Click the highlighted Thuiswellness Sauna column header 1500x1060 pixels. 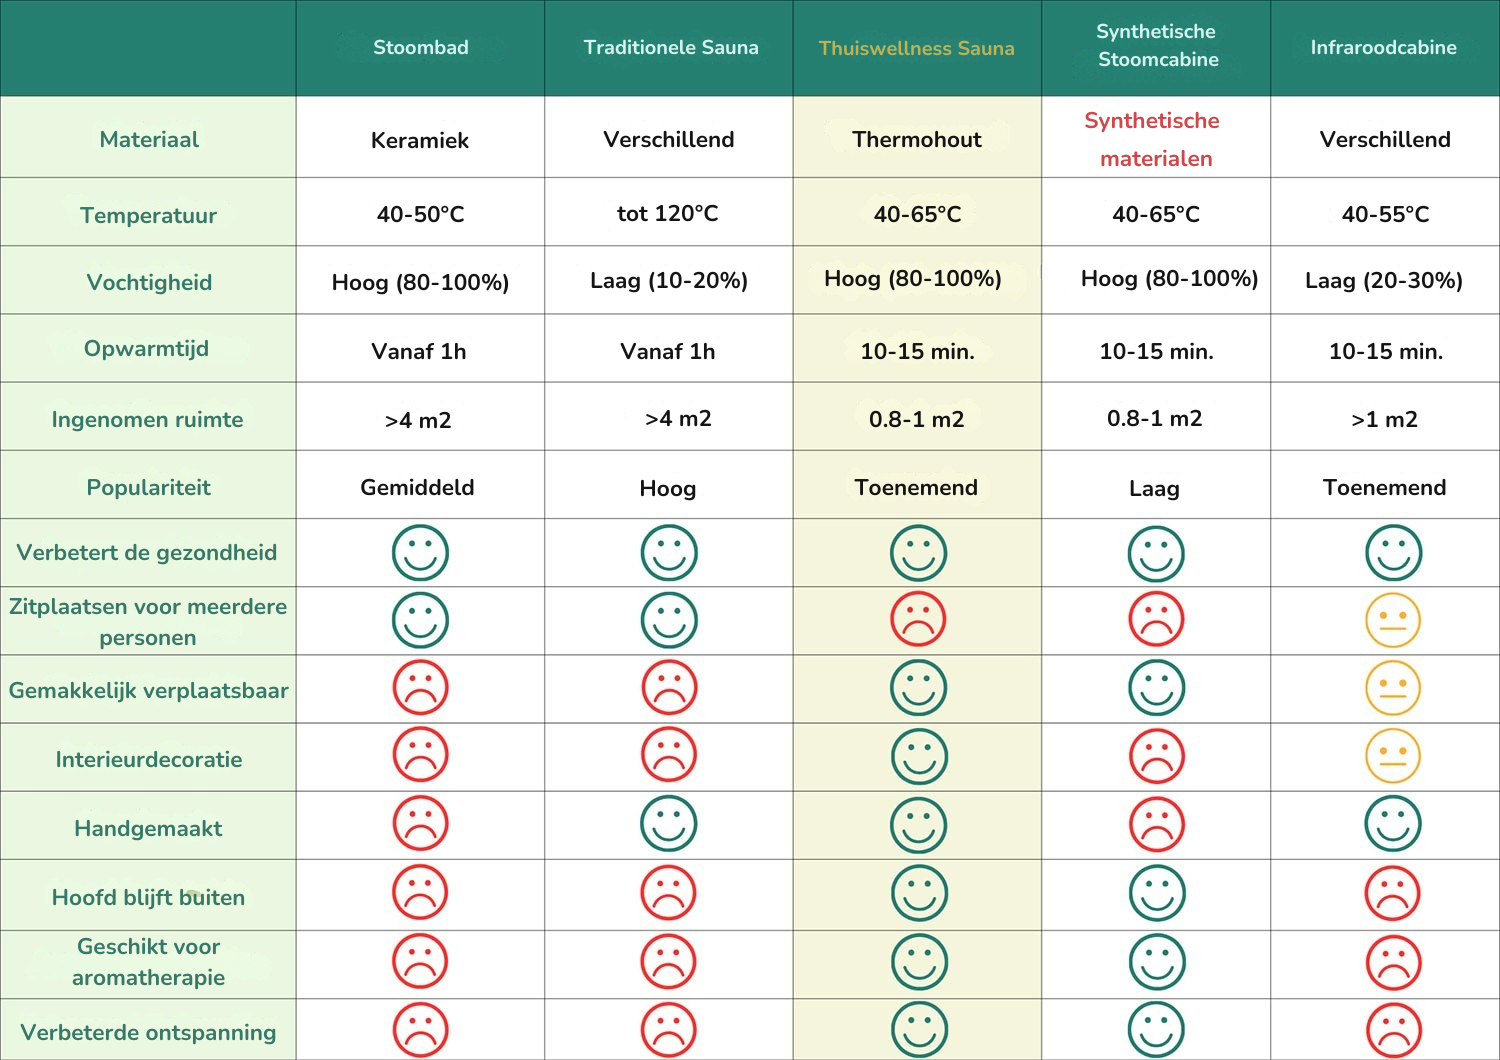click(x=916, y=48)
